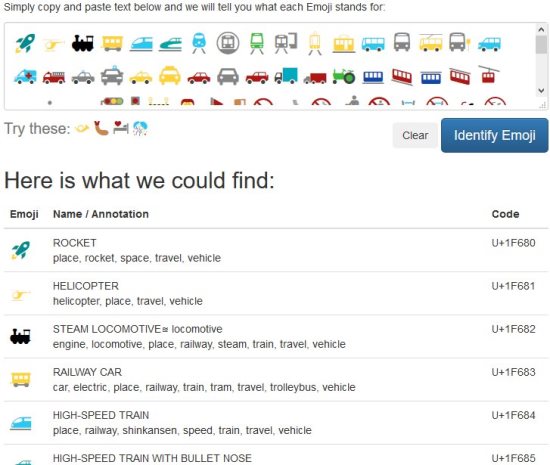Select the ROCKET name text
This screenshot has height=465, width=550.
coord(74,243)
